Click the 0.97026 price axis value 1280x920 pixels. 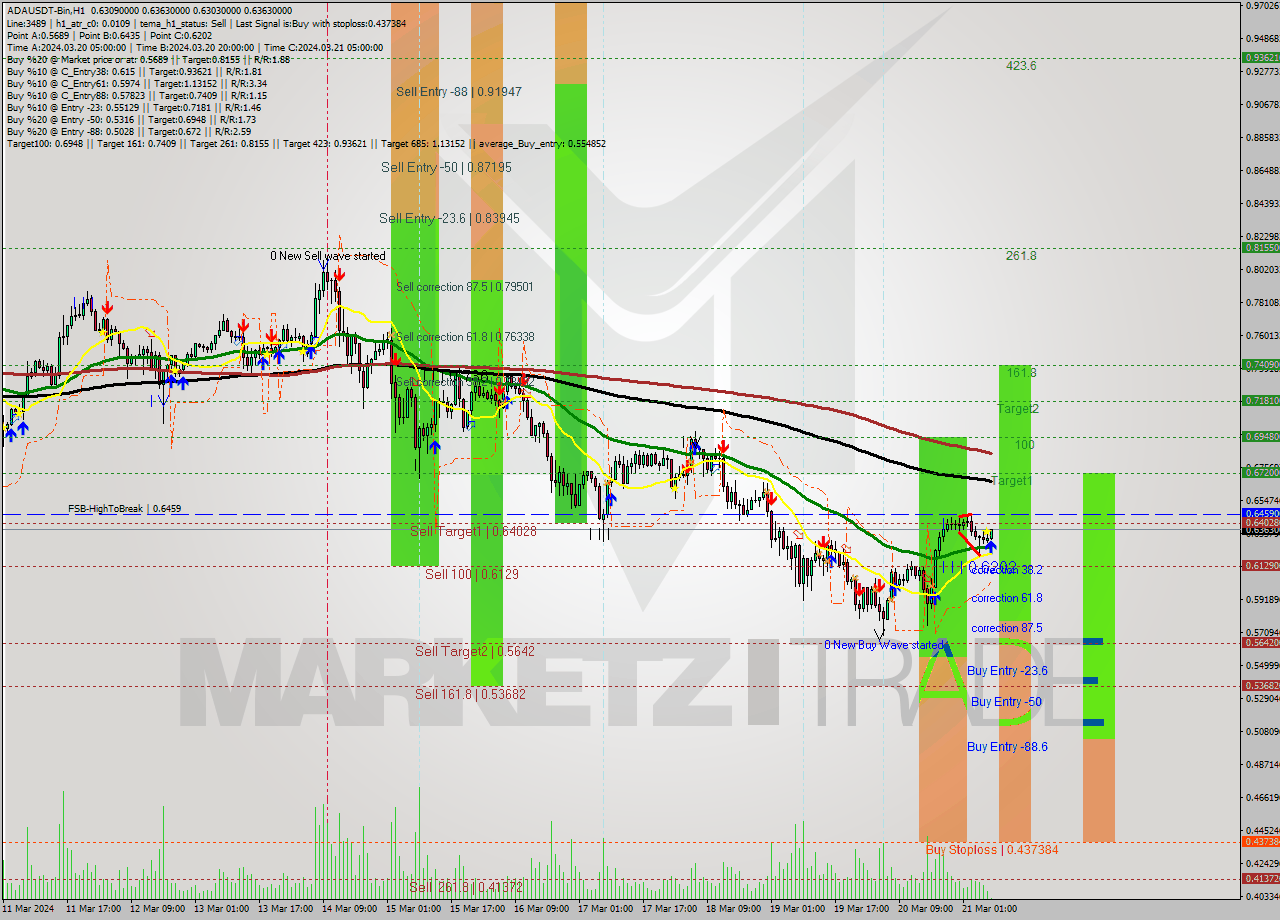point(1262,6)
